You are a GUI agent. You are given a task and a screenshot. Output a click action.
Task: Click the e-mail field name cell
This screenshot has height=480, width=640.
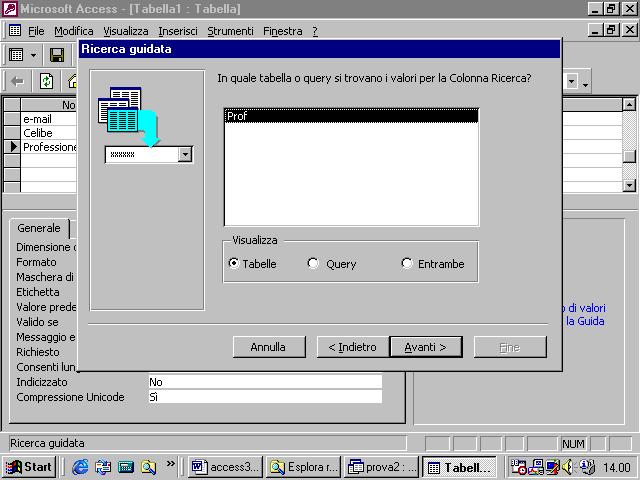click(49, 119)
